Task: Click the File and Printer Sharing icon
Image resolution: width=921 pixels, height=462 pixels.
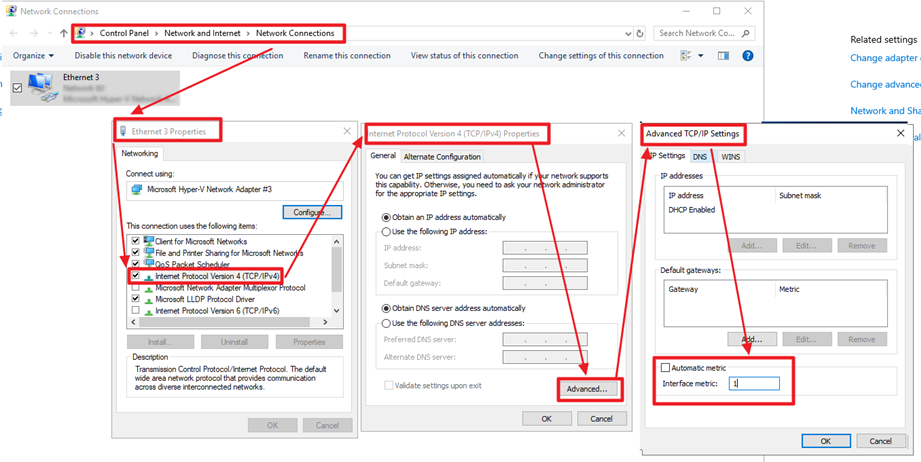Action: 149,253
